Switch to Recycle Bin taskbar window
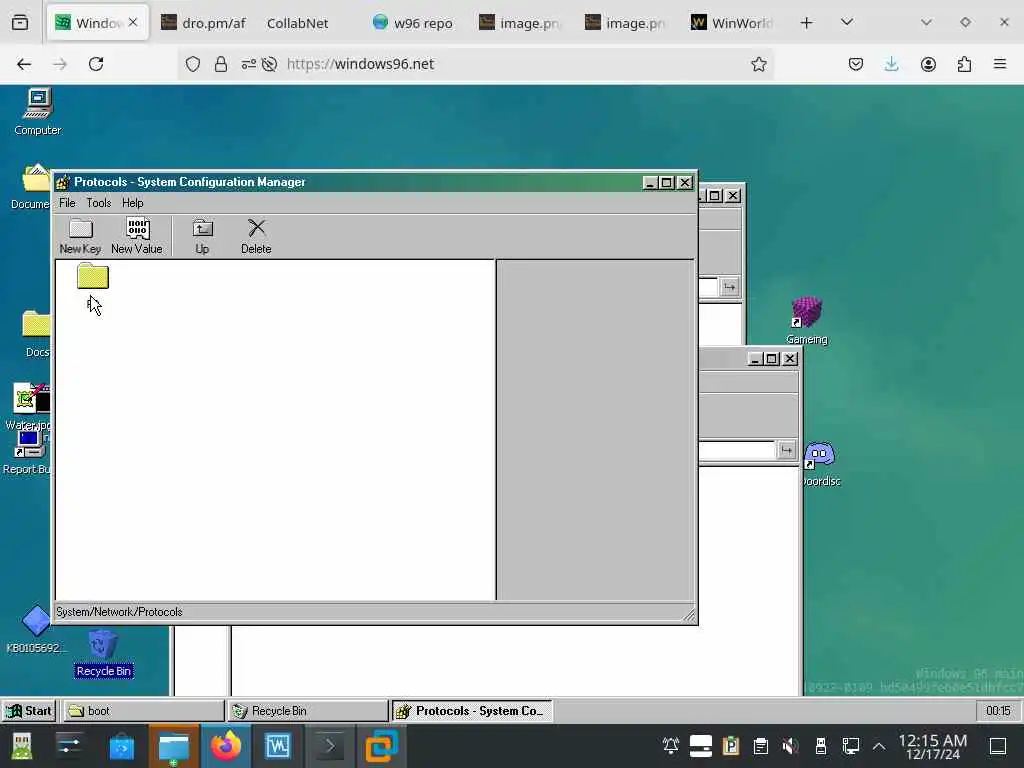The height and width of the screenshot is (768, 1024). pyautogui.click(x=308, y=711)
